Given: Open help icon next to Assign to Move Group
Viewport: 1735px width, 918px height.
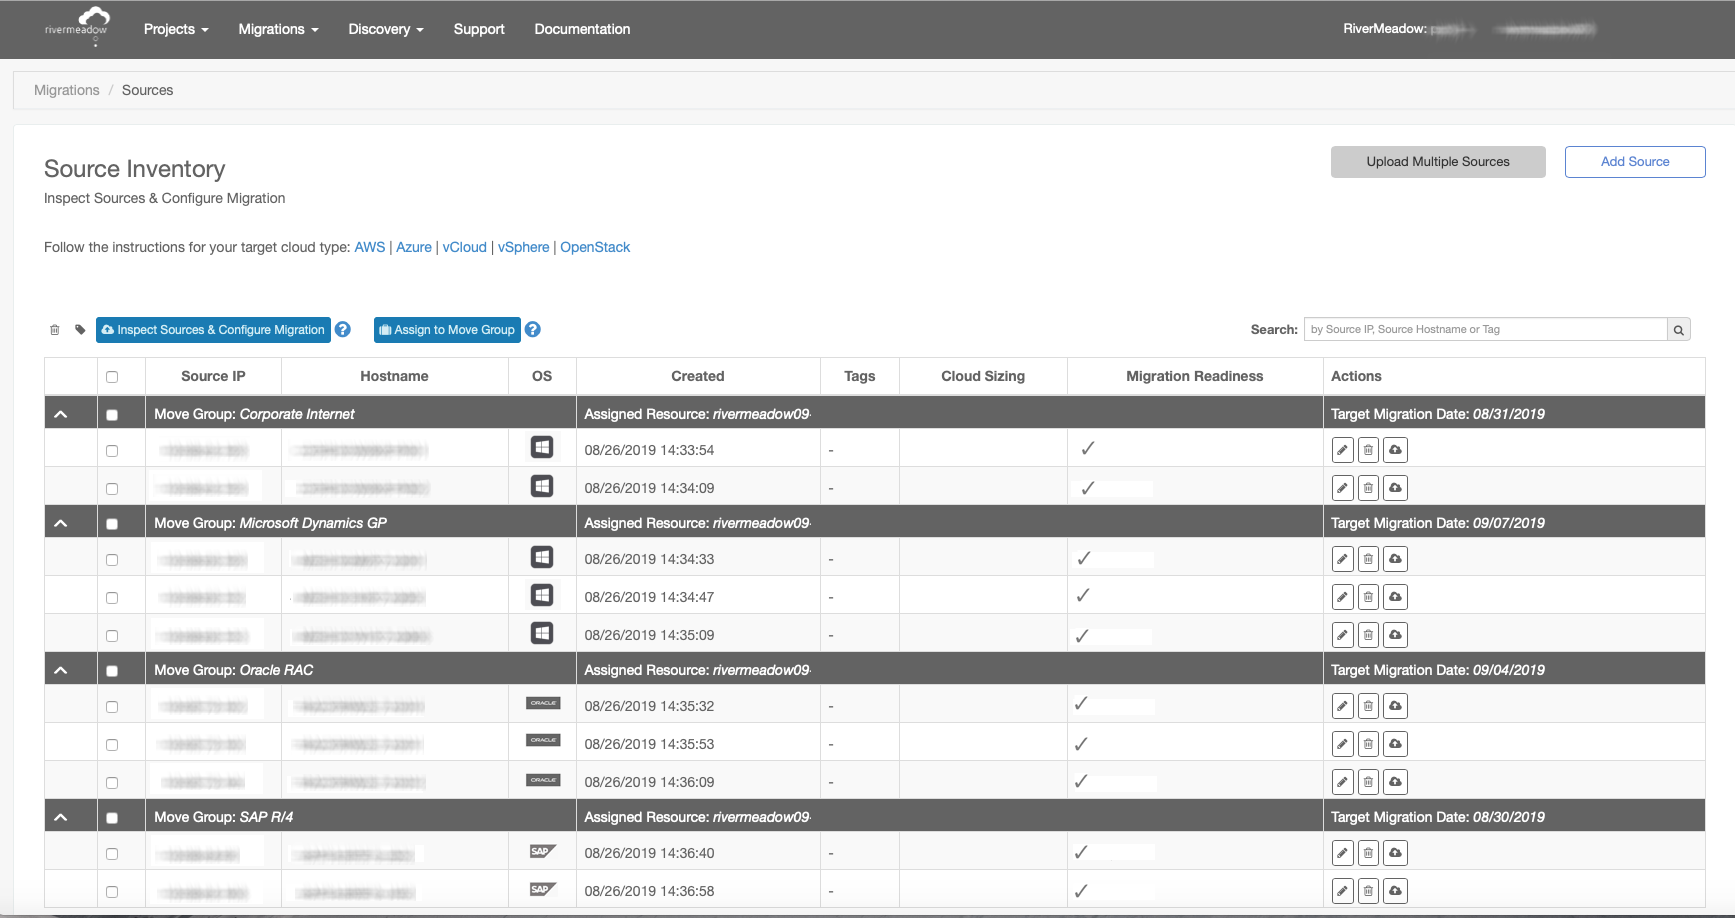Looking at the screenshot, I should pos(533,329).
